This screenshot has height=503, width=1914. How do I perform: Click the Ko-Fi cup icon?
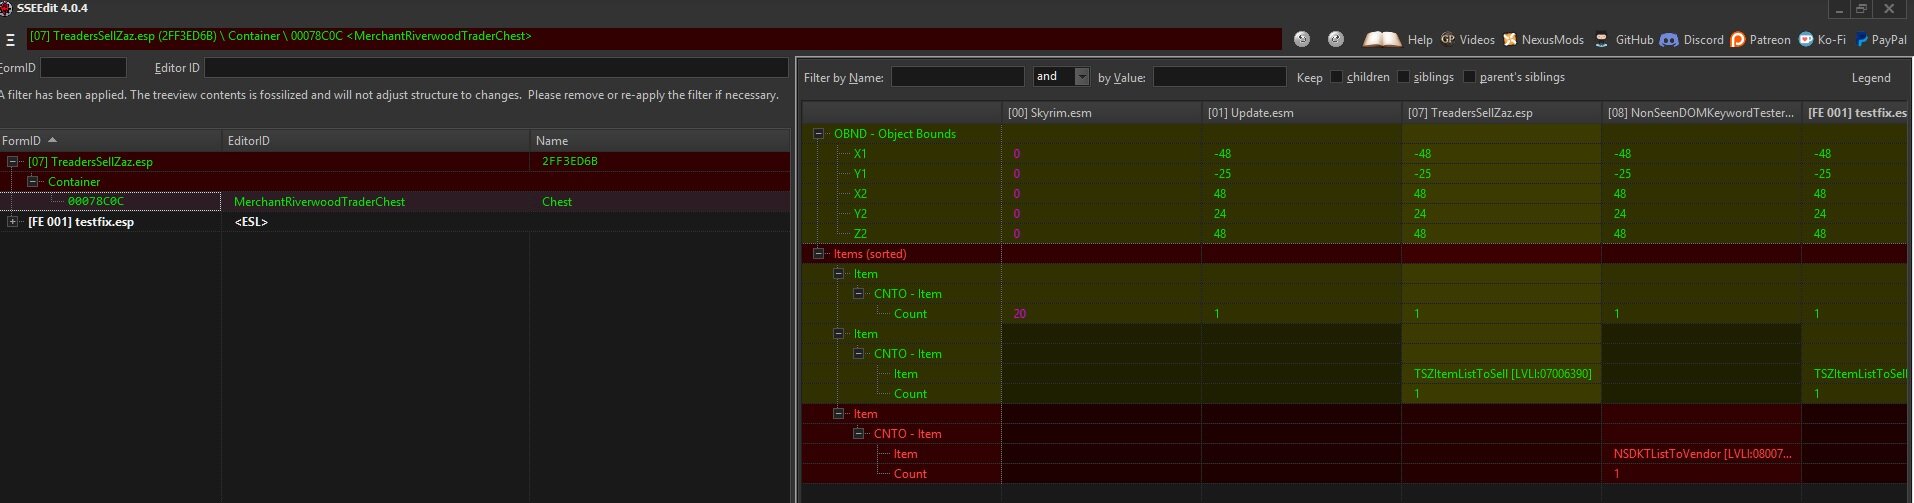click(1805, 40)
